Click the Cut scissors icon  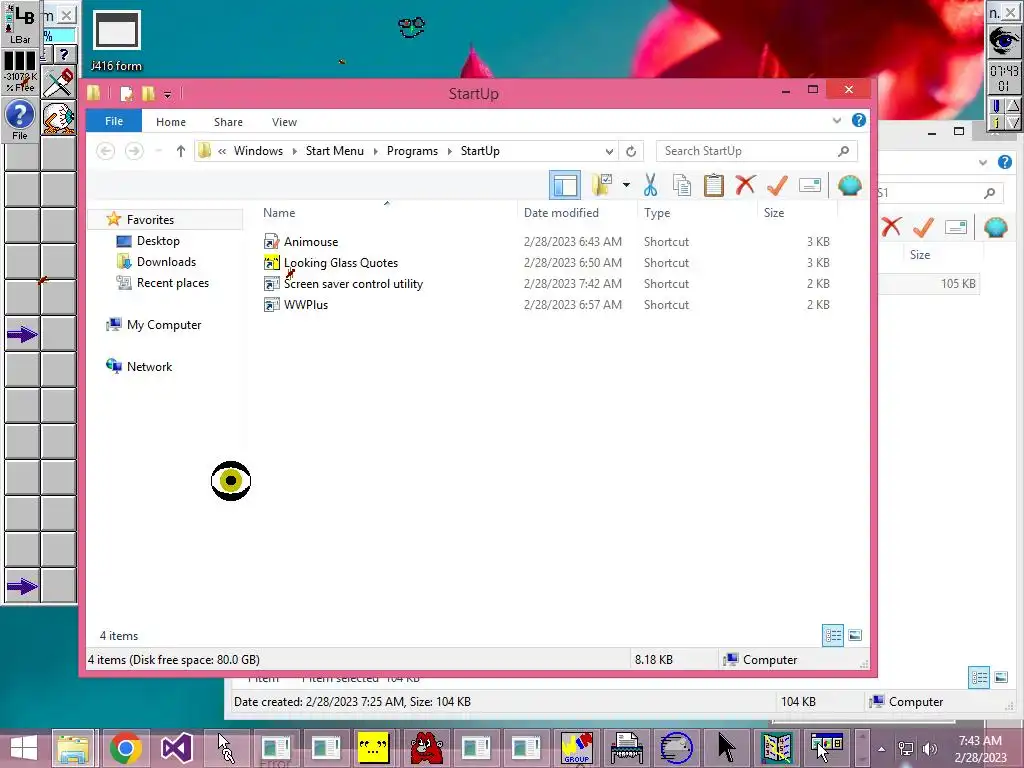pos(650,185)
